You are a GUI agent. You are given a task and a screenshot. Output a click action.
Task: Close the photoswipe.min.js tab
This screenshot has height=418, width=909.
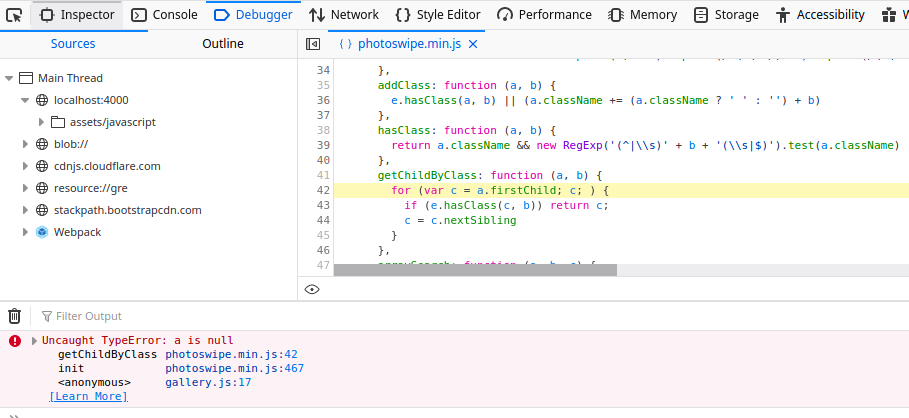472,44
